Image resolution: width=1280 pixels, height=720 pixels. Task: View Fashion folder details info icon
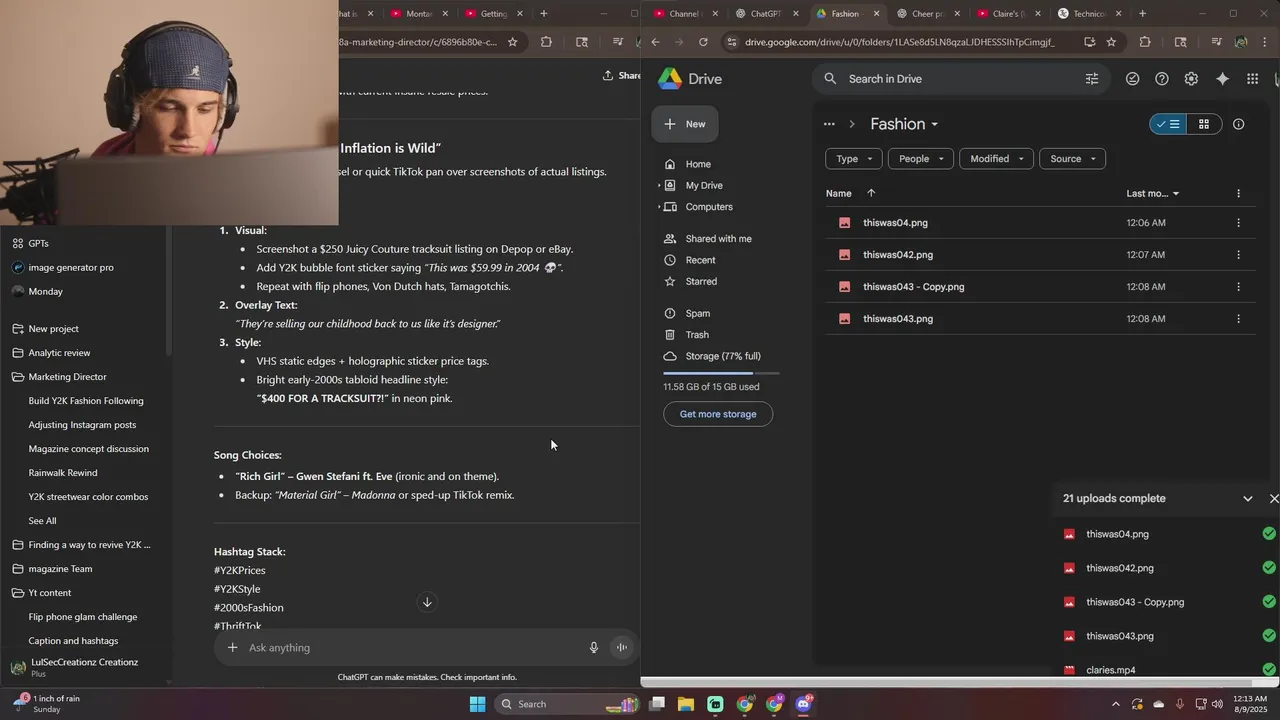coord(1238,124)
